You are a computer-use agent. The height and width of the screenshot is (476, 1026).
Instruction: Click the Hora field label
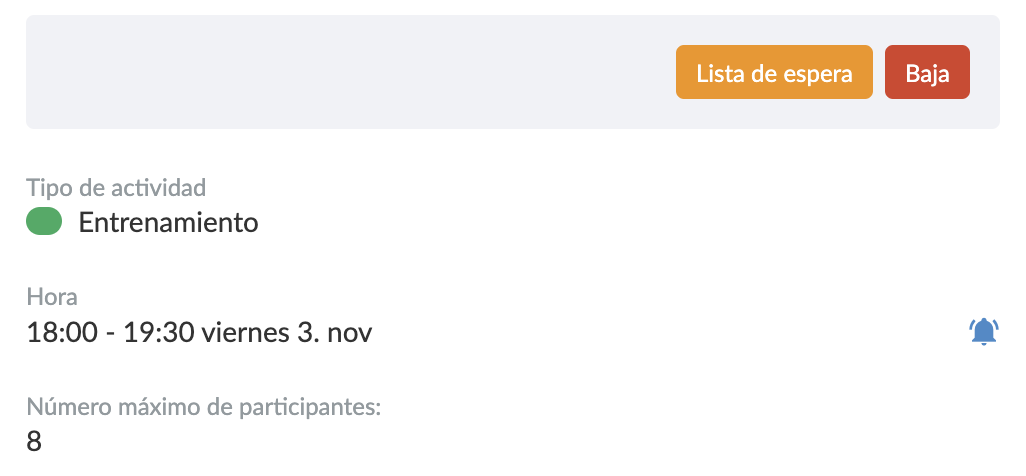click(52, 296)
